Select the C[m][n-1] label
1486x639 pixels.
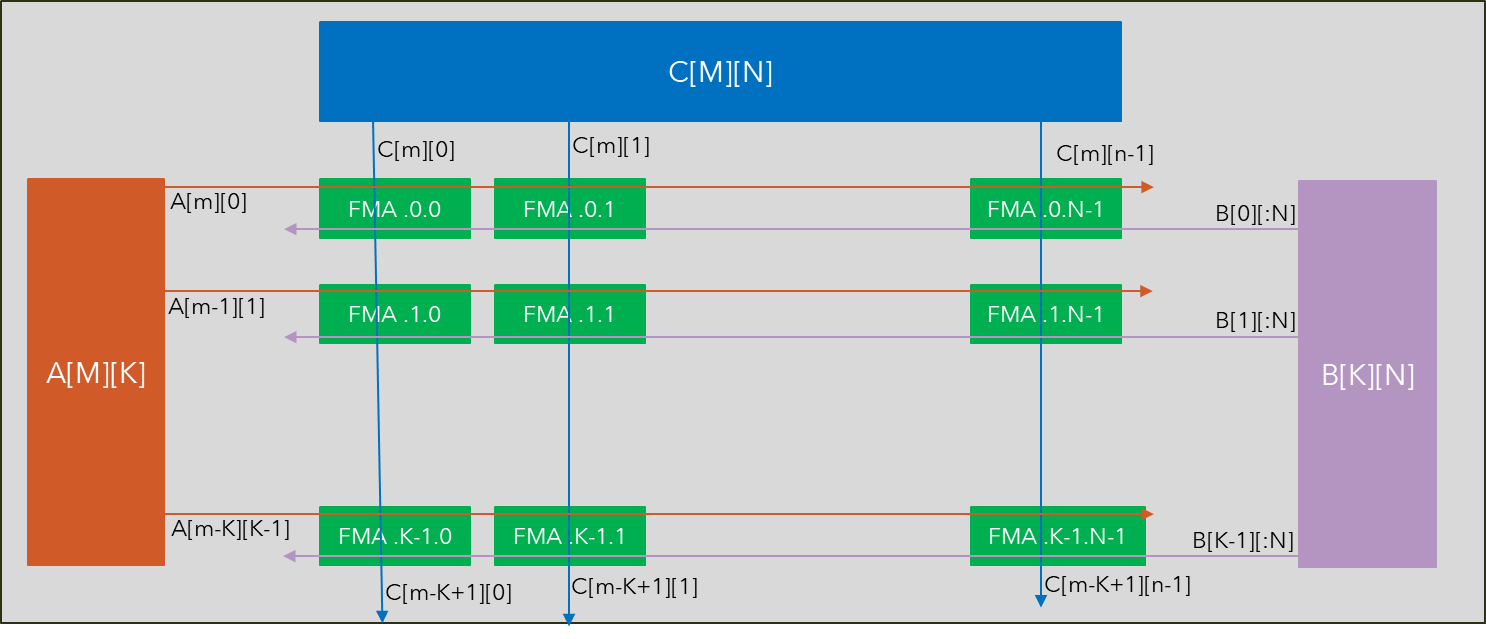[x=1105, y=154]
